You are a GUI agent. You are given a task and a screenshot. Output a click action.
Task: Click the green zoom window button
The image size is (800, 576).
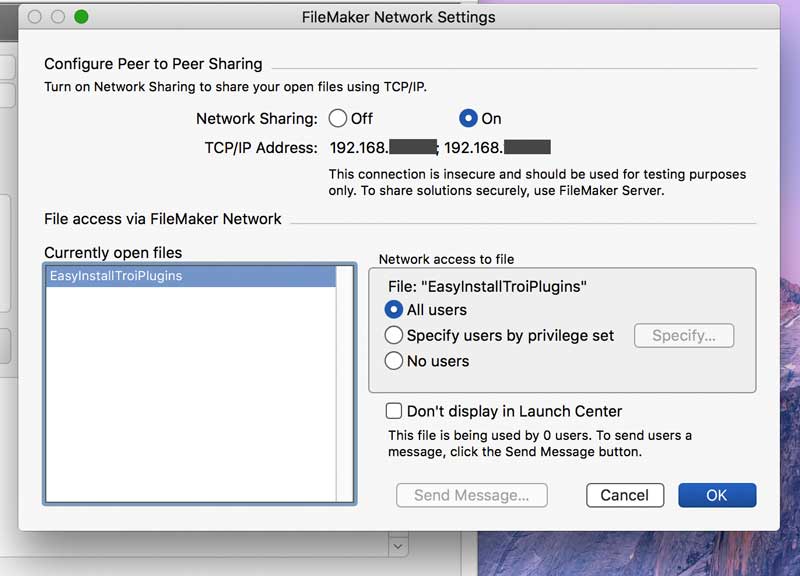[81, 17]
